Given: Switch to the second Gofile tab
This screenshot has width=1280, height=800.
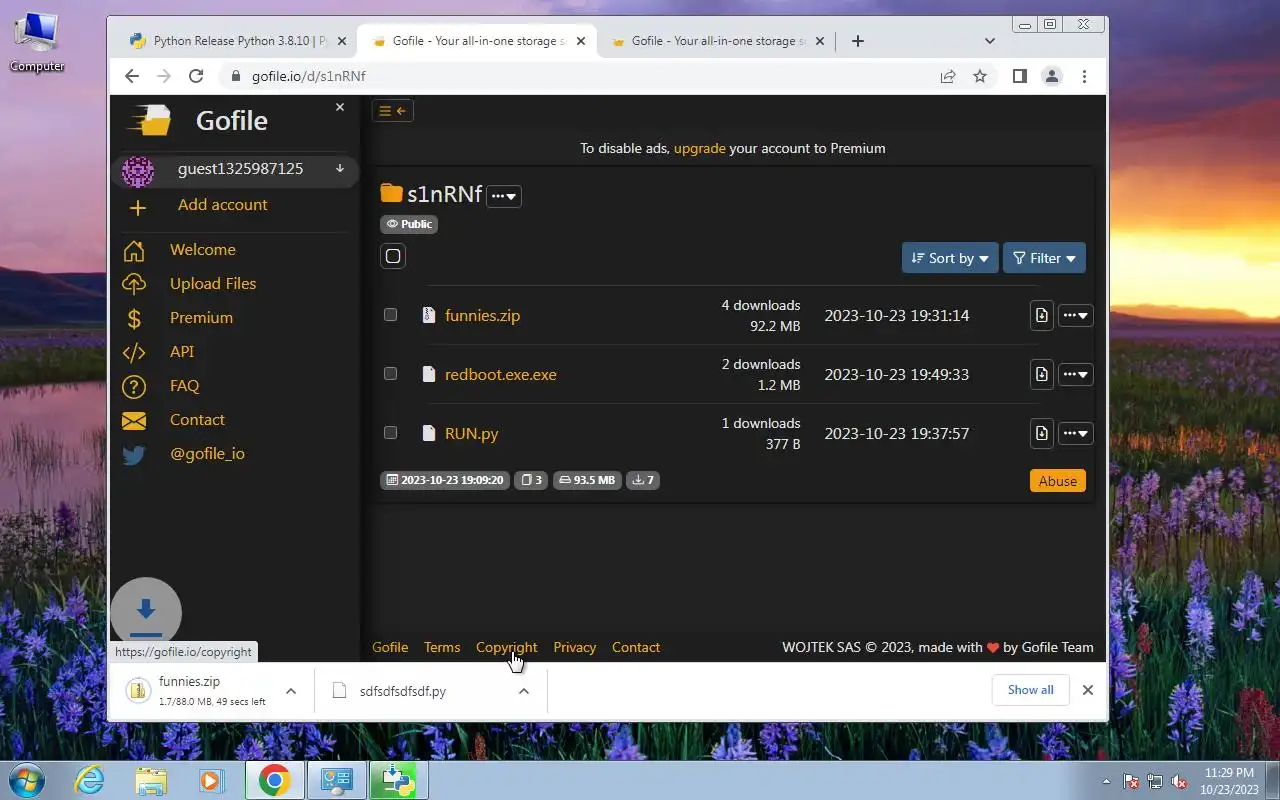Looking at the screenshot, I should pos(718,41).
